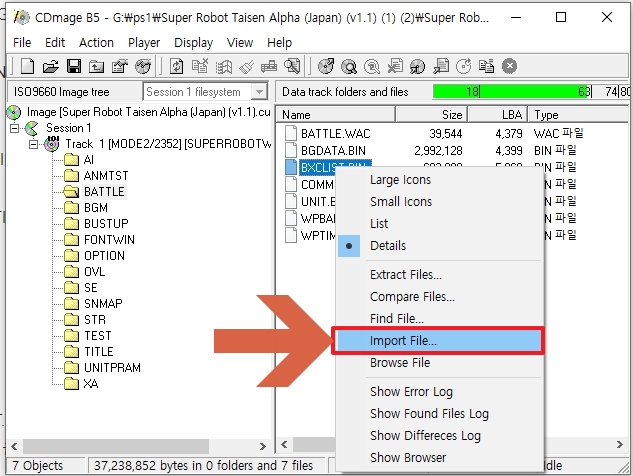Image resolution: width=633 pixels, height=476 pixels.
Task: Choose Browse File from context menu
Action: coord(440,363)
